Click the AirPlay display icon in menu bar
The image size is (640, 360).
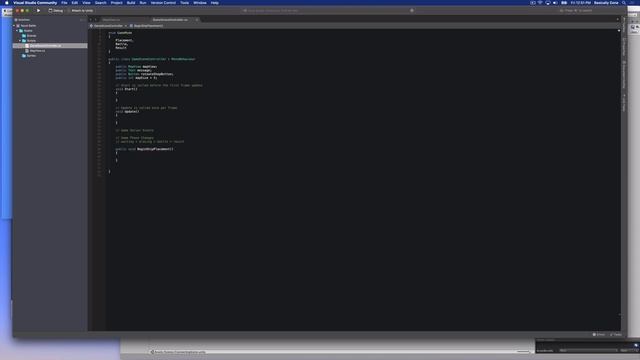coord(548,2)
